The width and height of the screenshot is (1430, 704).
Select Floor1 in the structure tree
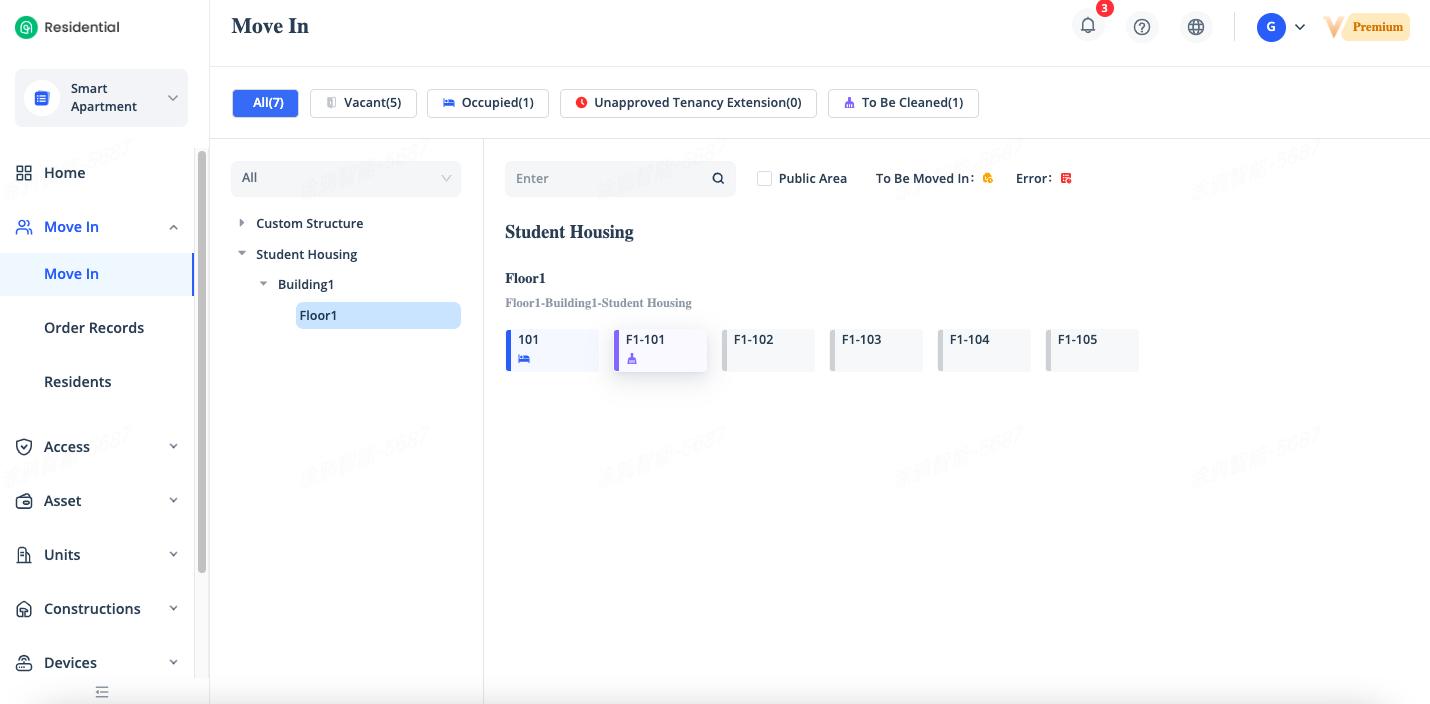pyautogui.click(x=377, y=316)
